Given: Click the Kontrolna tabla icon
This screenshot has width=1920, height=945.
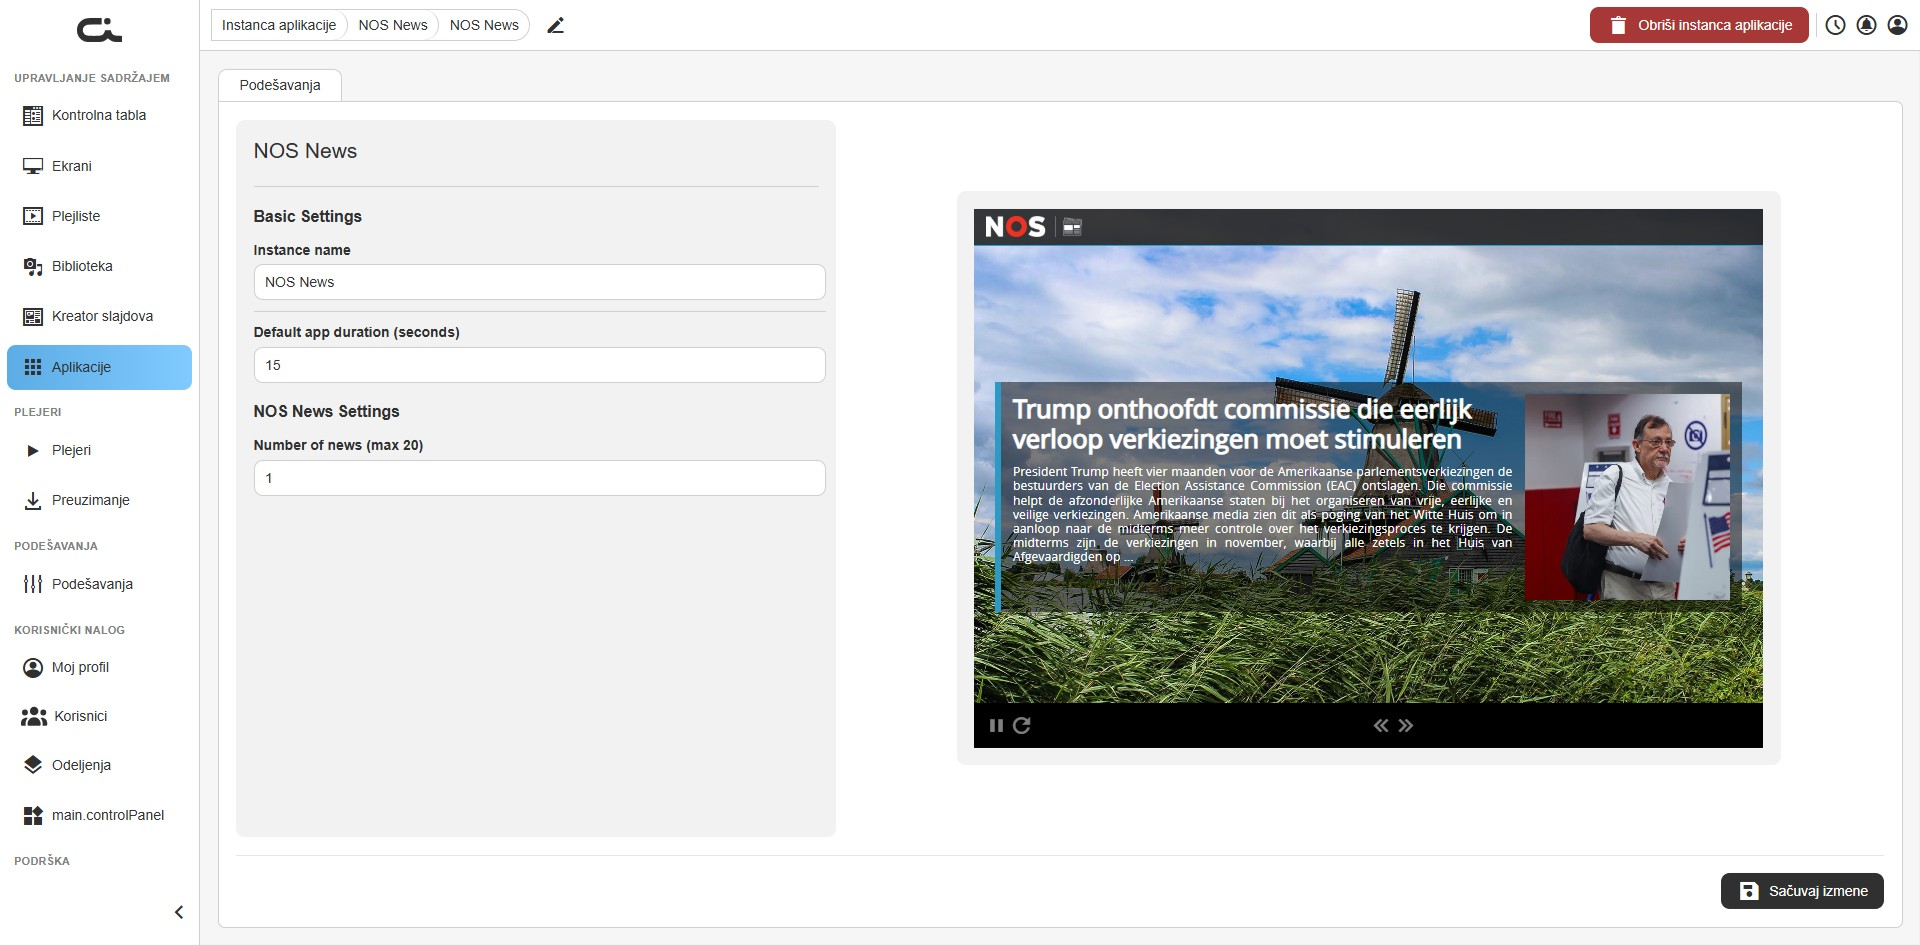Looking at the screenshot, I should pyautogui.click(x=33, y=116).
